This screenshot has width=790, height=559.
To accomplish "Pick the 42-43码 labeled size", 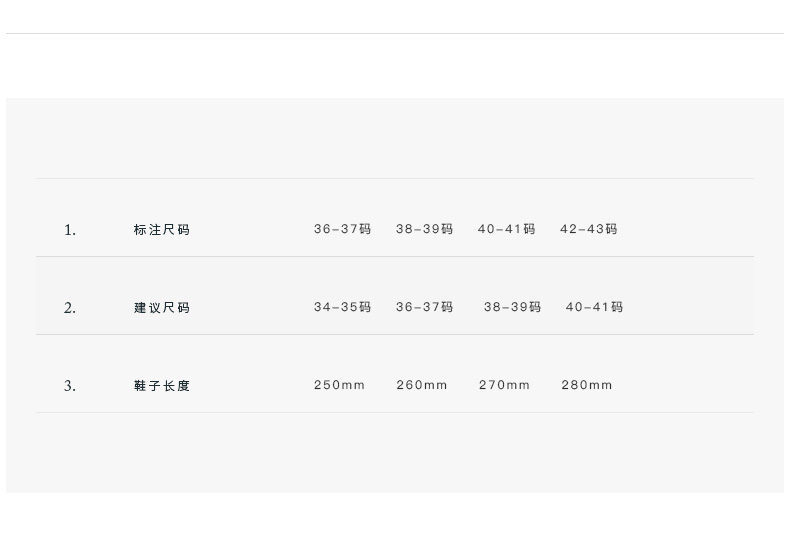I will pyautogui.click(x=588, y=229).
